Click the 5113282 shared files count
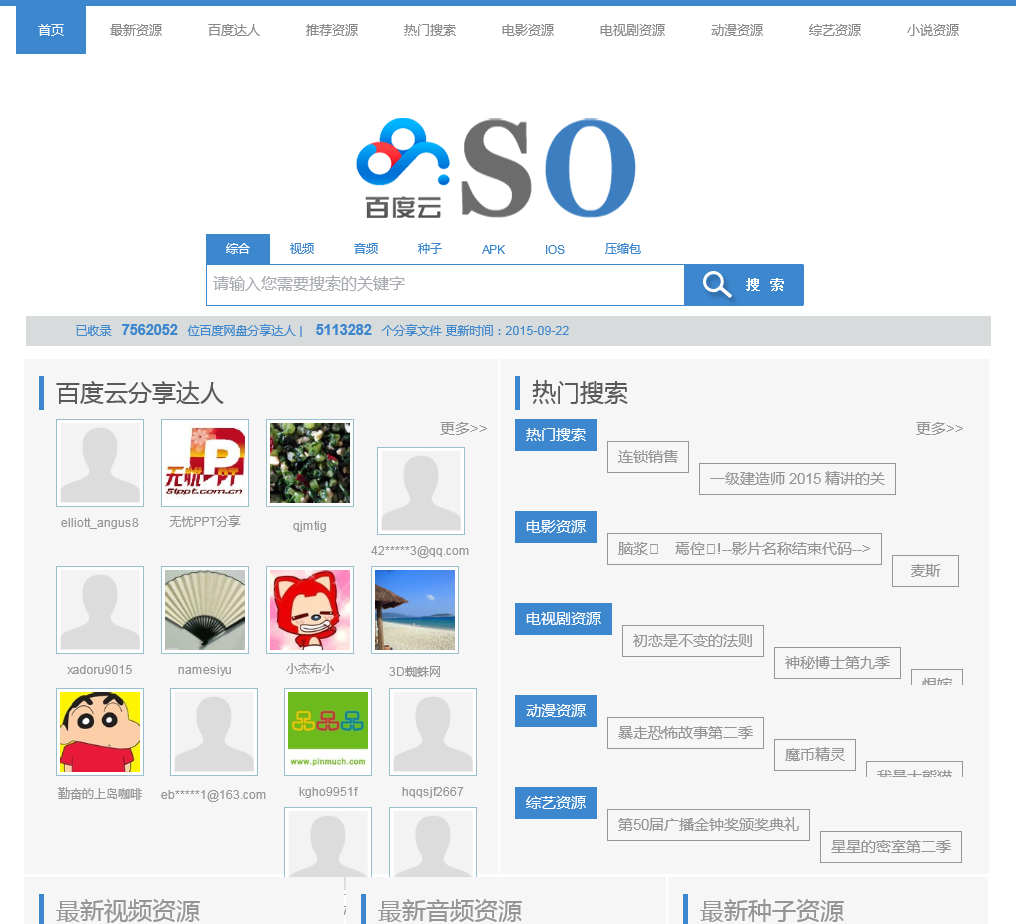The width and height of the screenshot is (1016, 924). click(343, 330)
